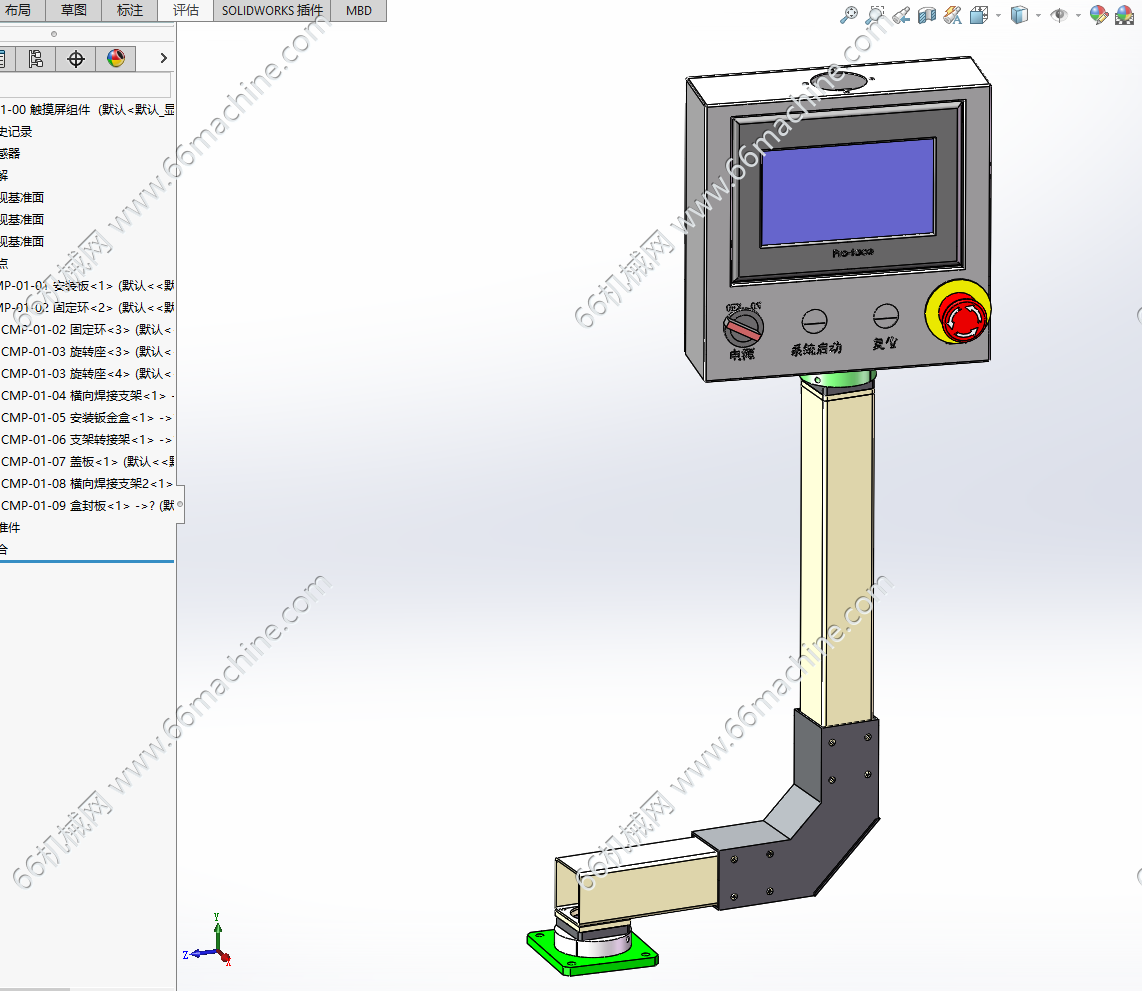The height and width of the screenshot is (991, 1142).
Task: Click the Hide/Show Items eye icon
Action: (1059, 15)
